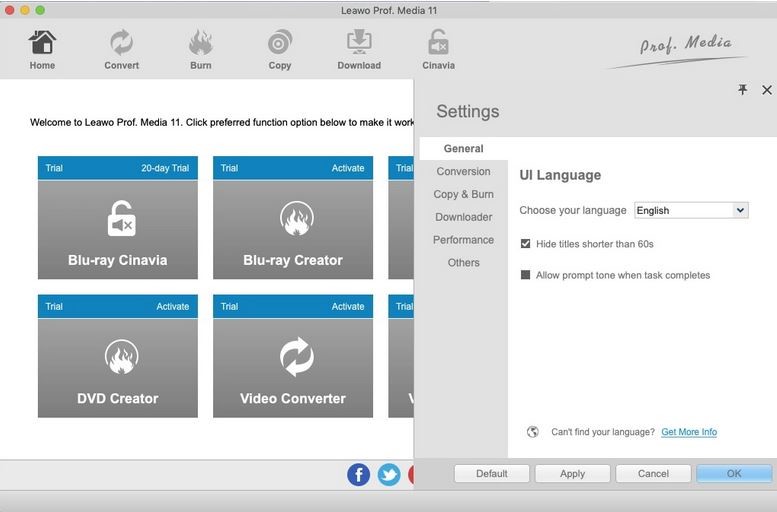Open the language dropdown set to English

click(x=691, y=210)
